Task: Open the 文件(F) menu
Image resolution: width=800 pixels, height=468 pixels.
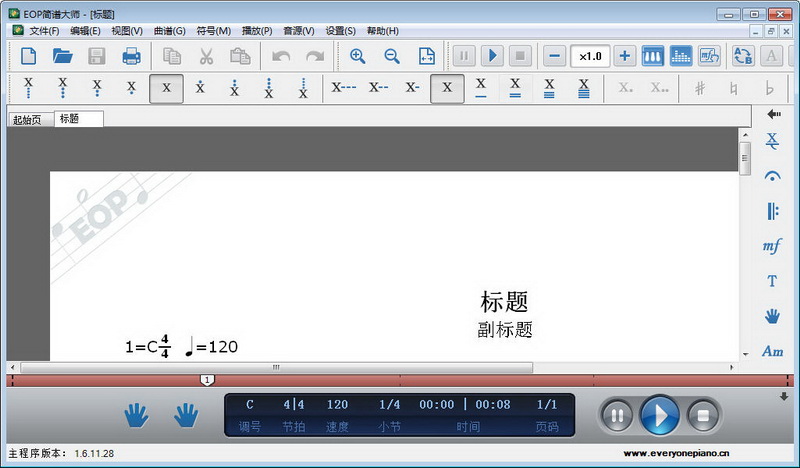Action: pos(44,31)
